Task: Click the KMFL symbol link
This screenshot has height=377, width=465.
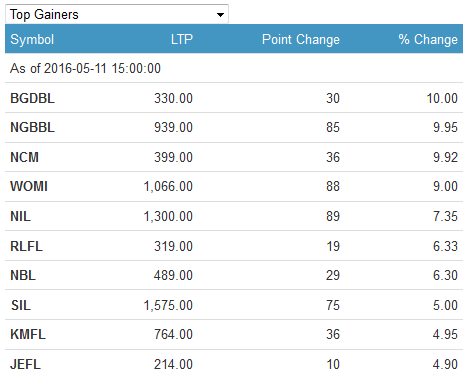Action: 28,334
